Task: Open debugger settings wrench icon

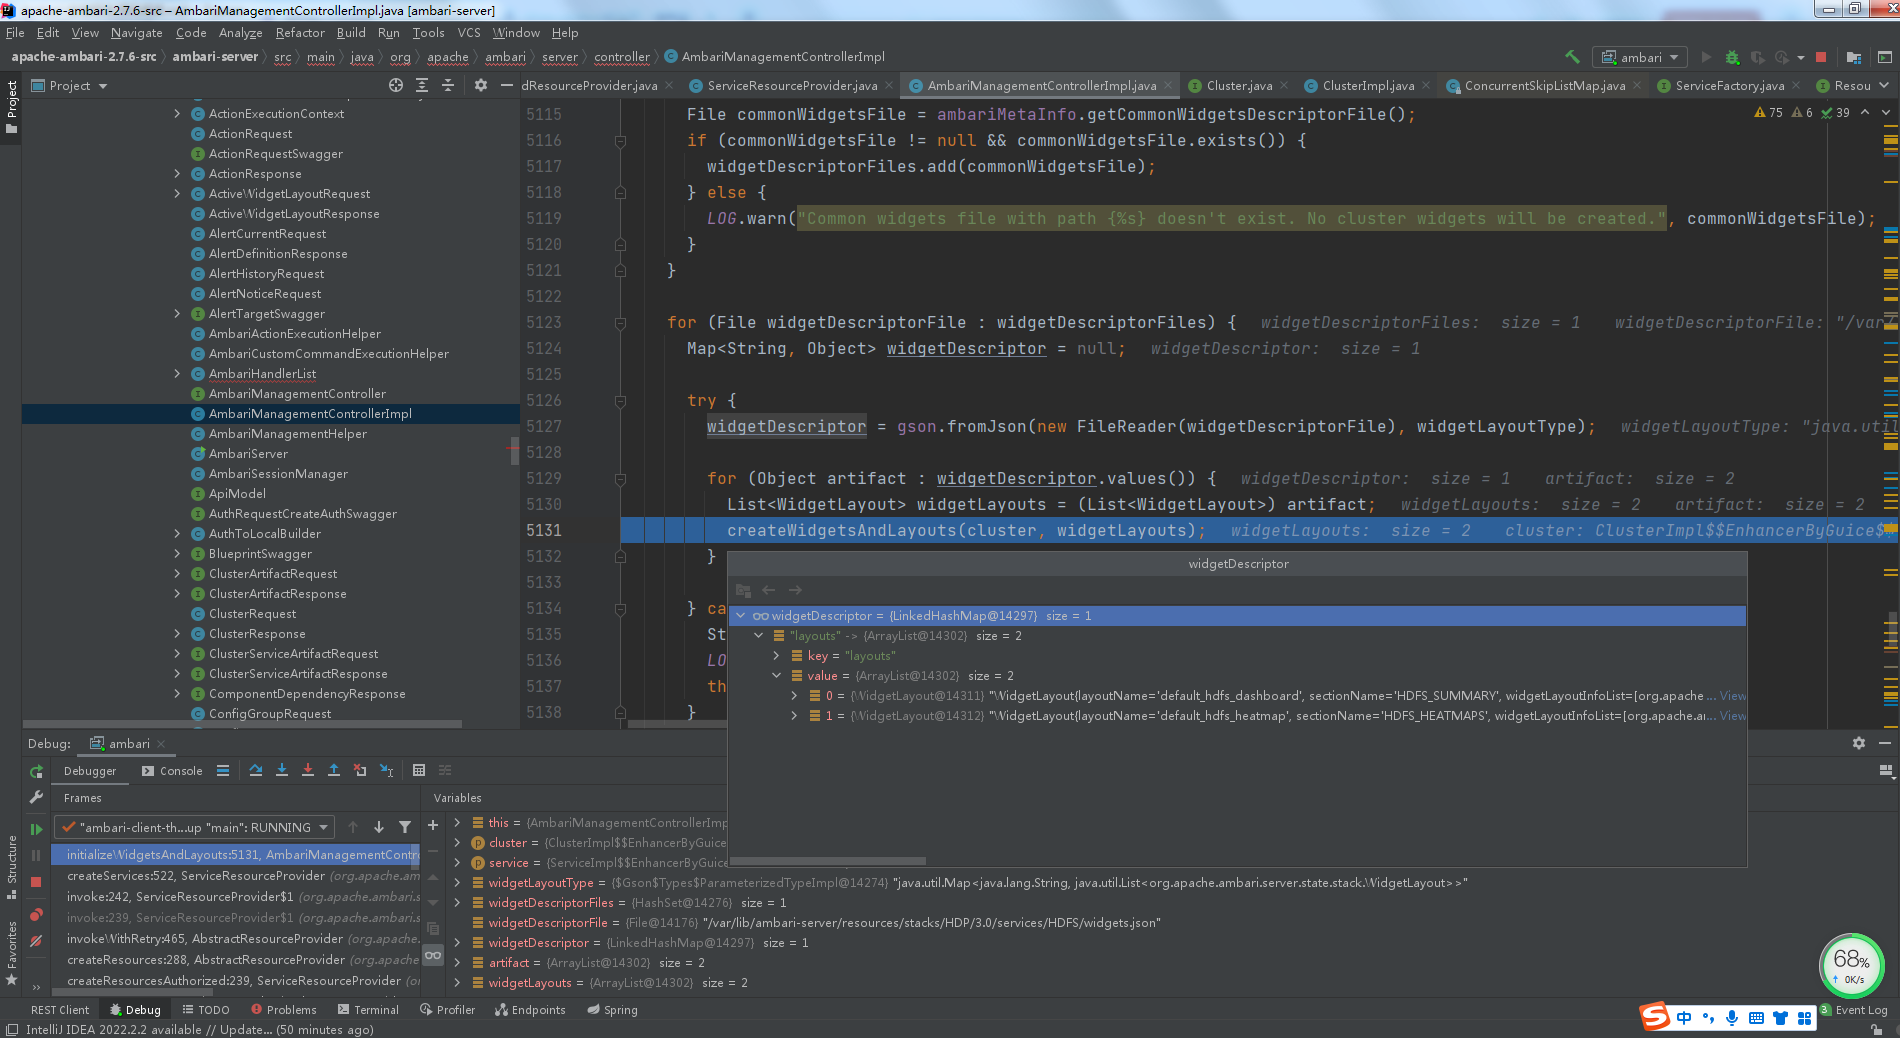Action: coord(36,797)
